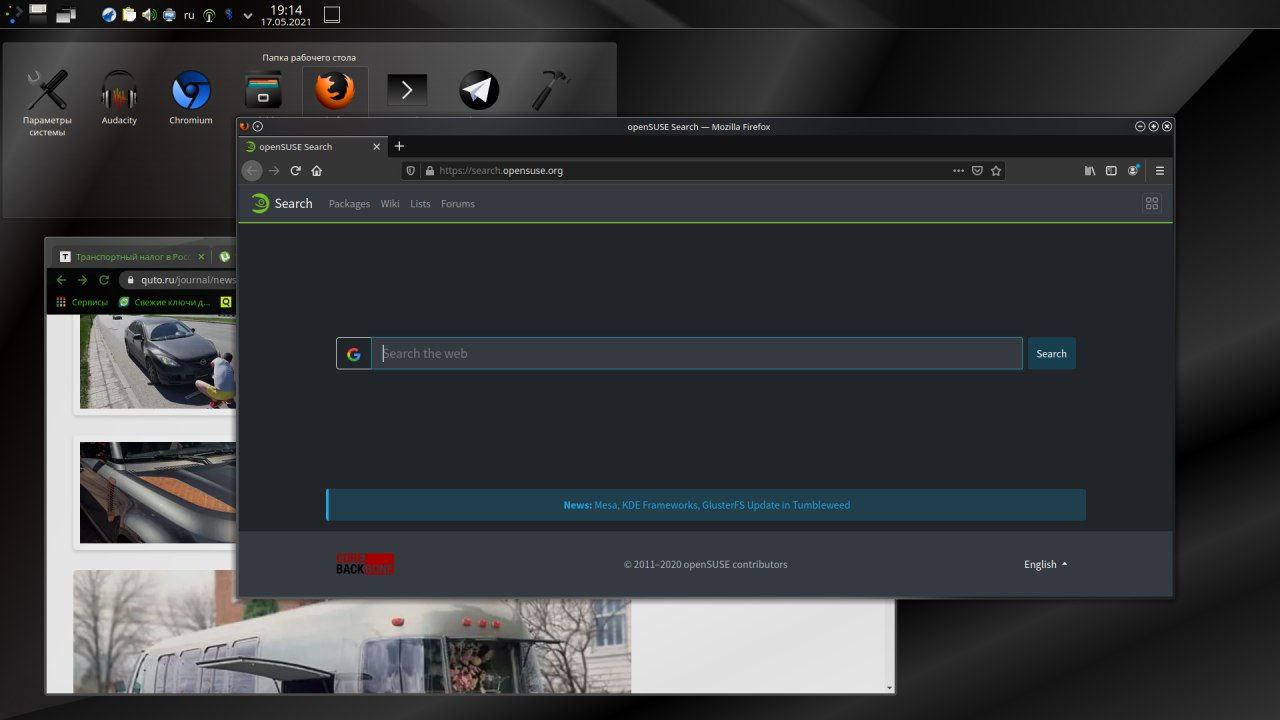Open Свежие ключи bookmark in Chromium

(x=165, y=302)
